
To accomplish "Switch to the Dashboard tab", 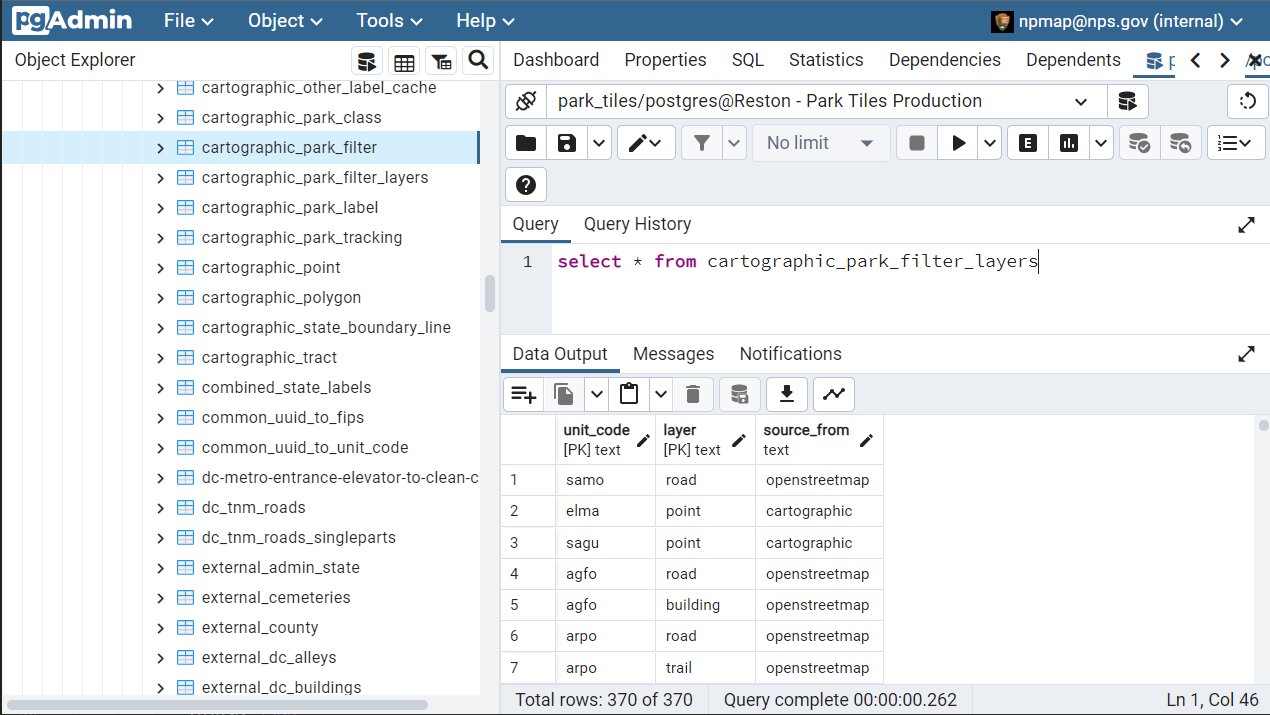I will tap(556, 60).
